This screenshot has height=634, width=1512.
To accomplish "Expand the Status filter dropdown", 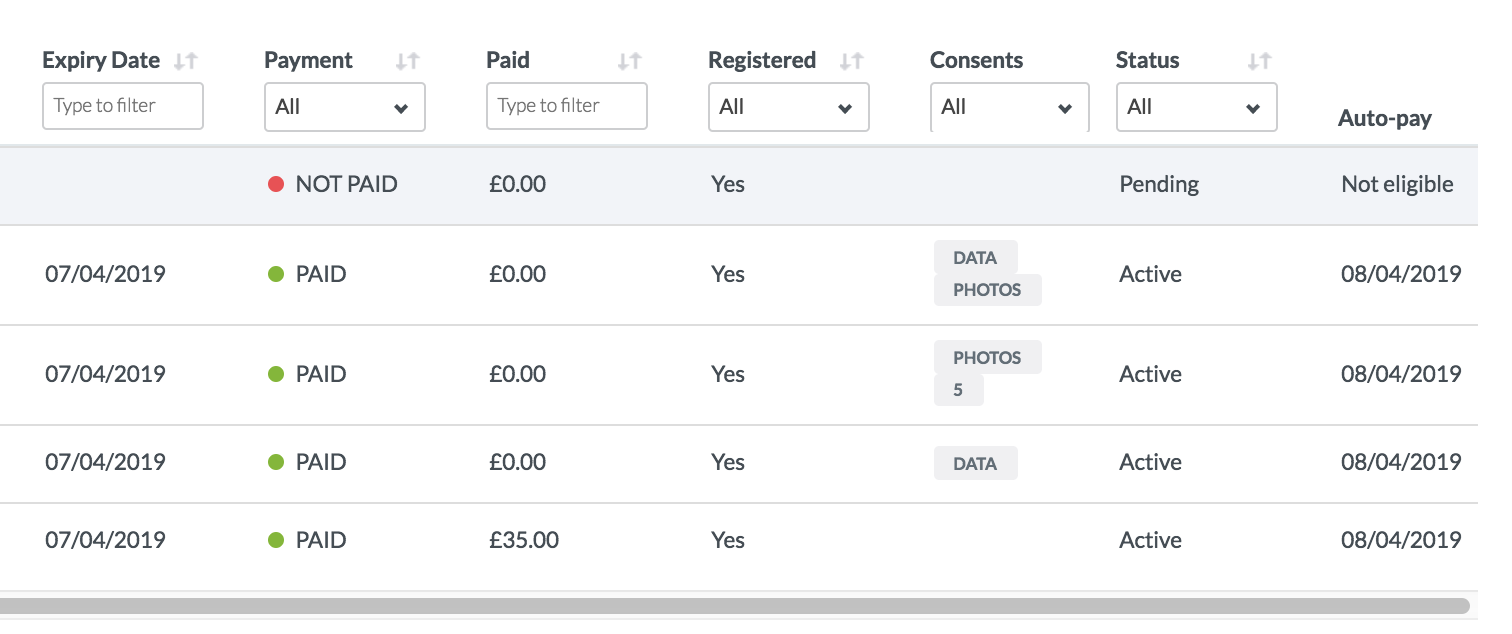I will (x=1196, y=107).
